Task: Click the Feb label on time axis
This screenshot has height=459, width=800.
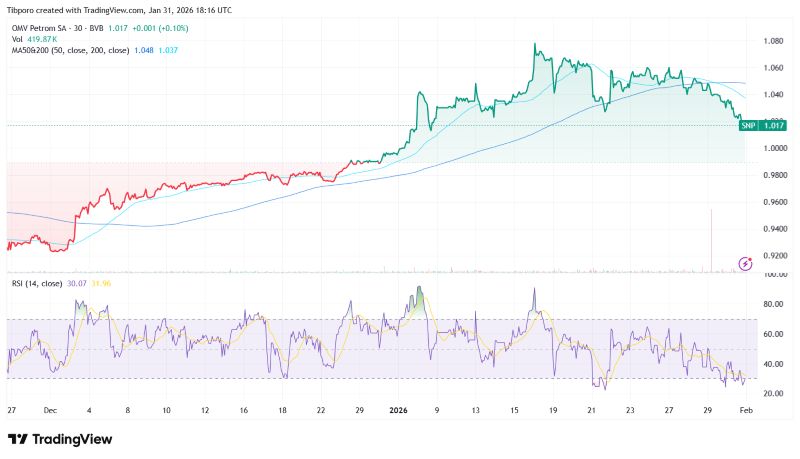Action: tap(743, 411)
